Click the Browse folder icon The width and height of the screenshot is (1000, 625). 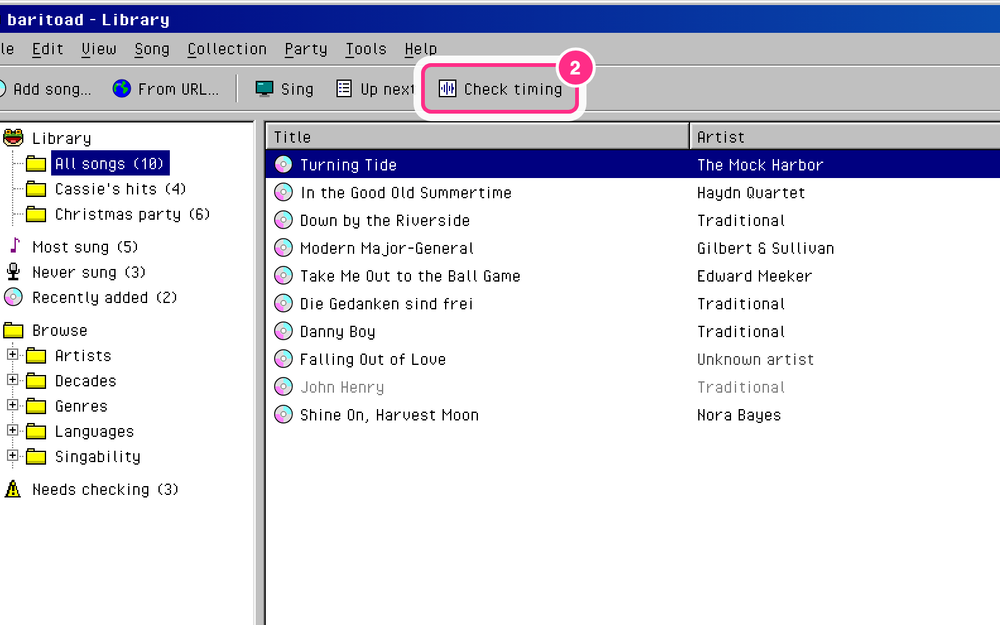tap(13, 330)
